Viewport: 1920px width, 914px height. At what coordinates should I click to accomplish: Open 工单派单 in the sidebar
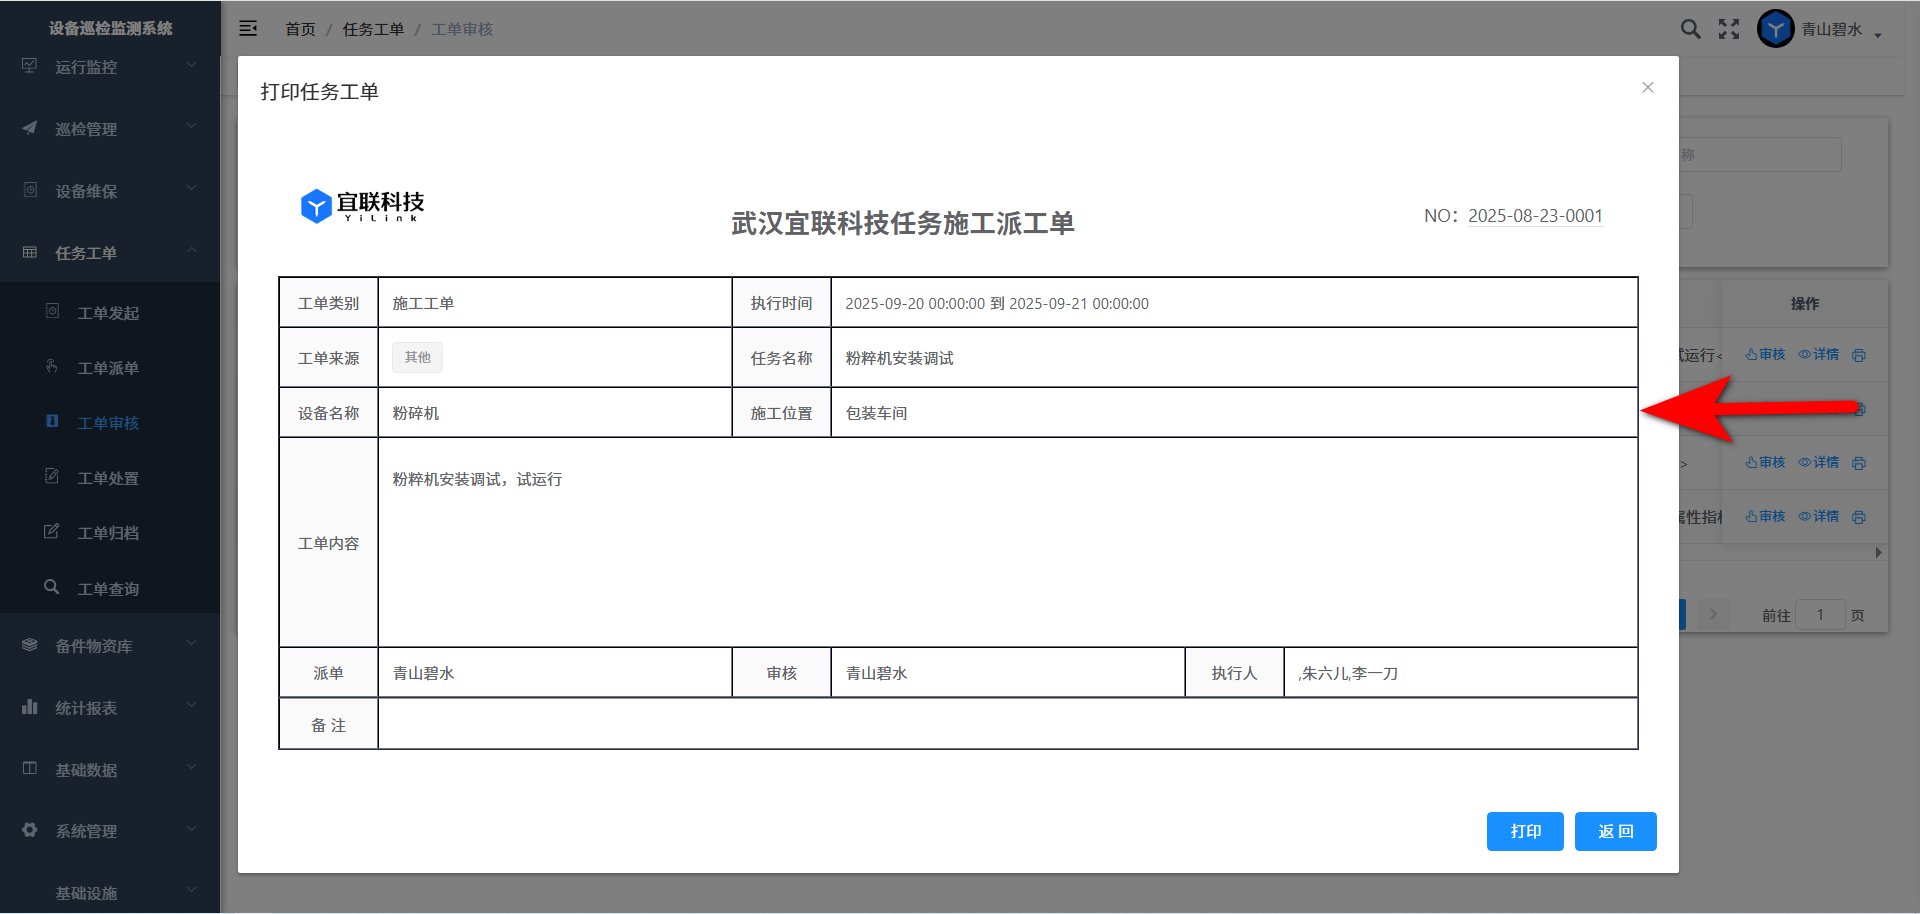click(108, 368)
